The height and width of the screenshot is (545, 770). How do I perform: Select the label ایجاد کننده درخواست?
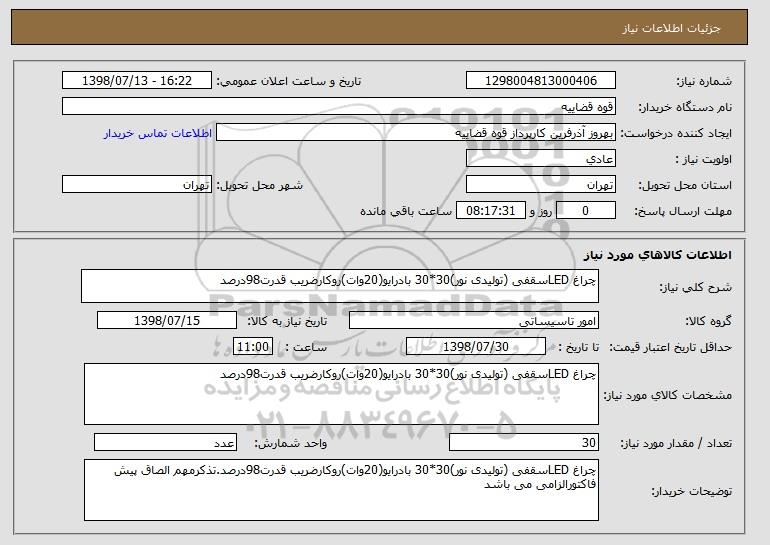click(x=676, y=134)
